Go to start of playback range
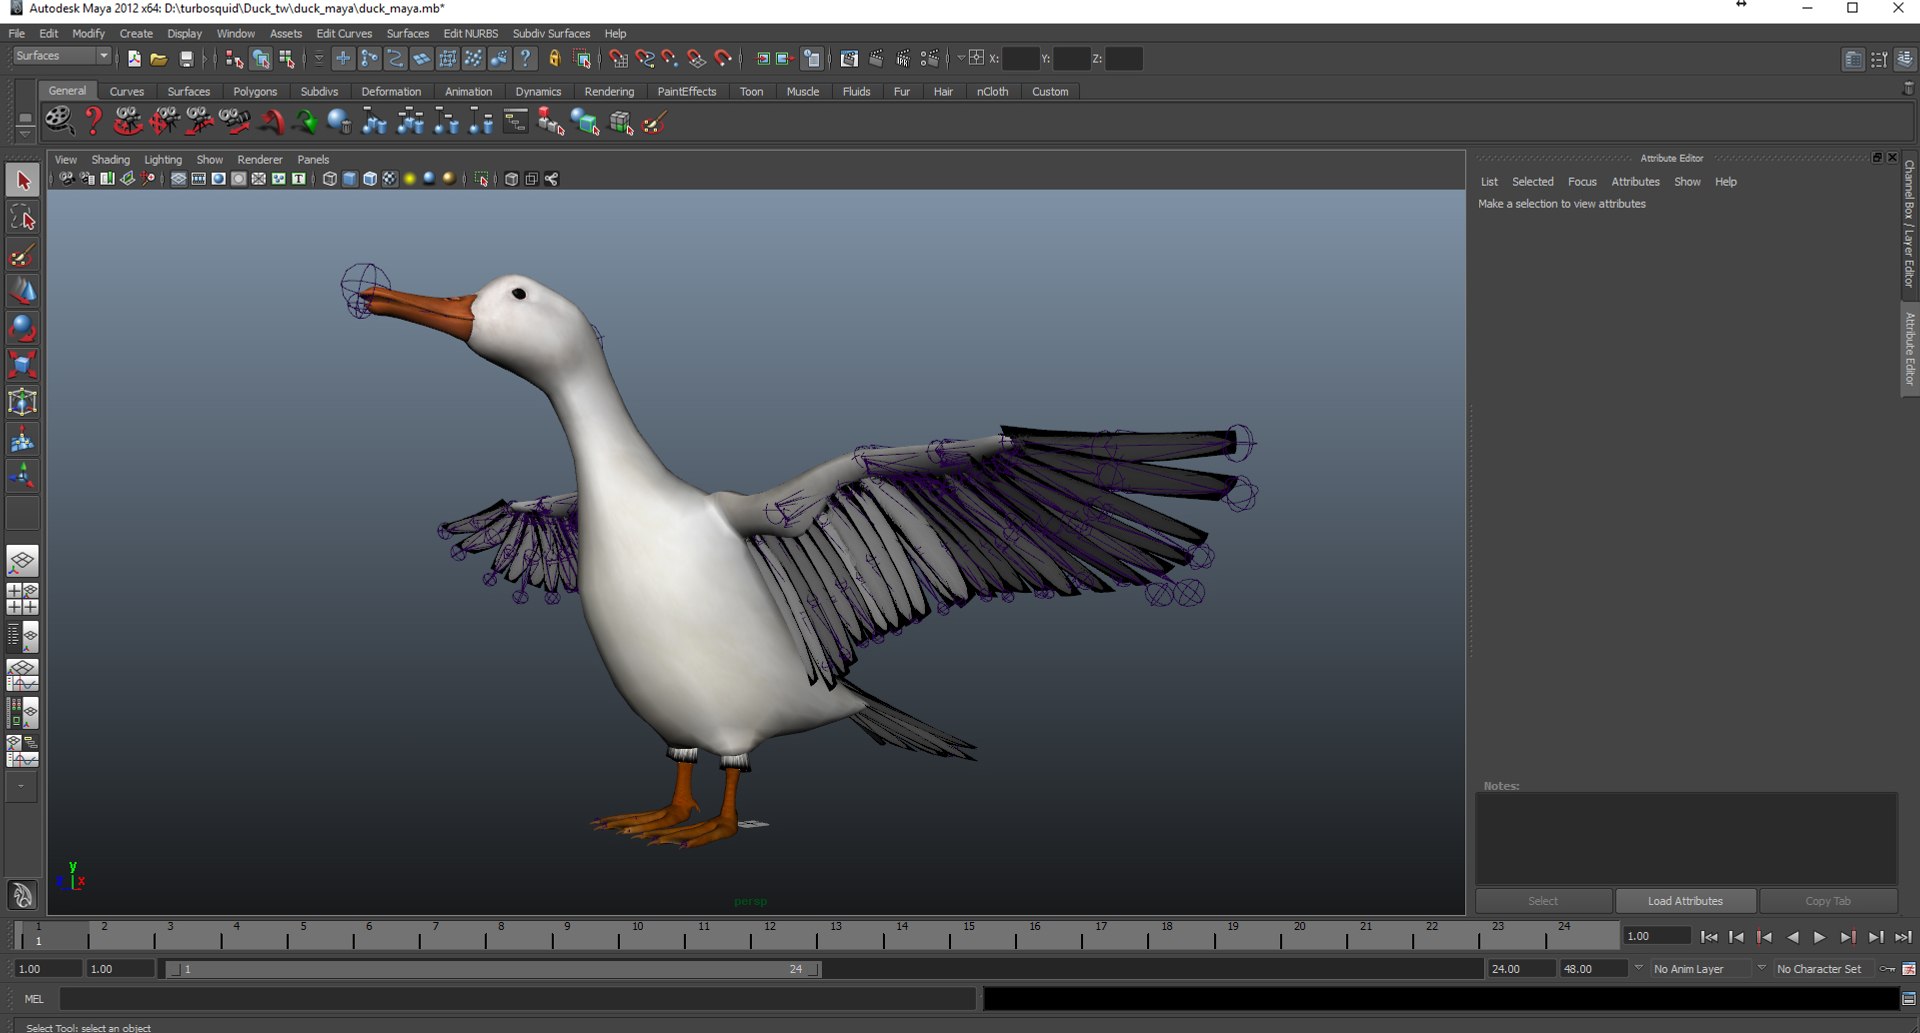 (1708, 937)
